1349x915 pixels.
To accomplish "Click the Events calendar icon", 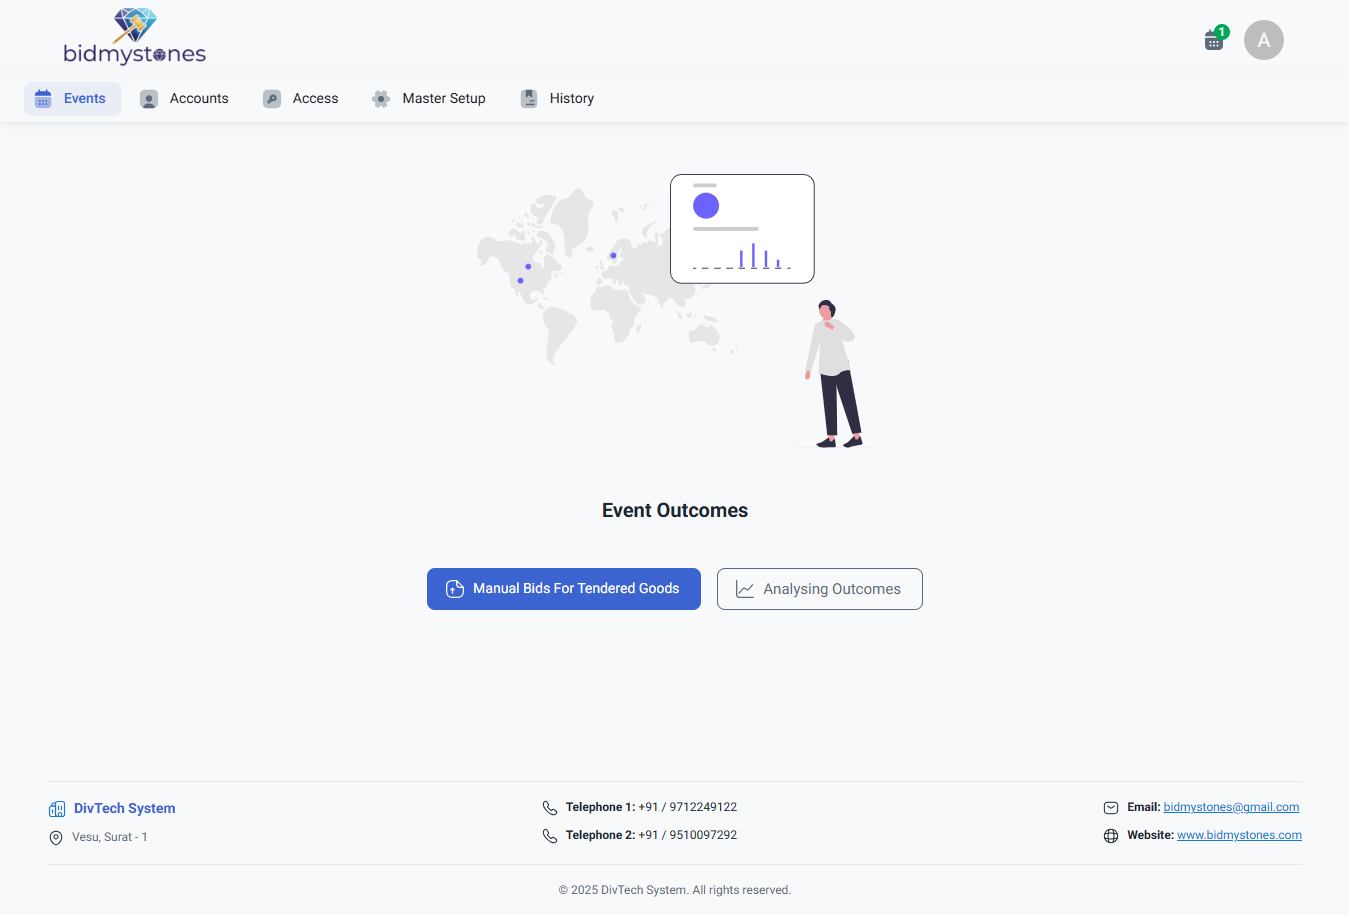I will (x=43, y=98).
